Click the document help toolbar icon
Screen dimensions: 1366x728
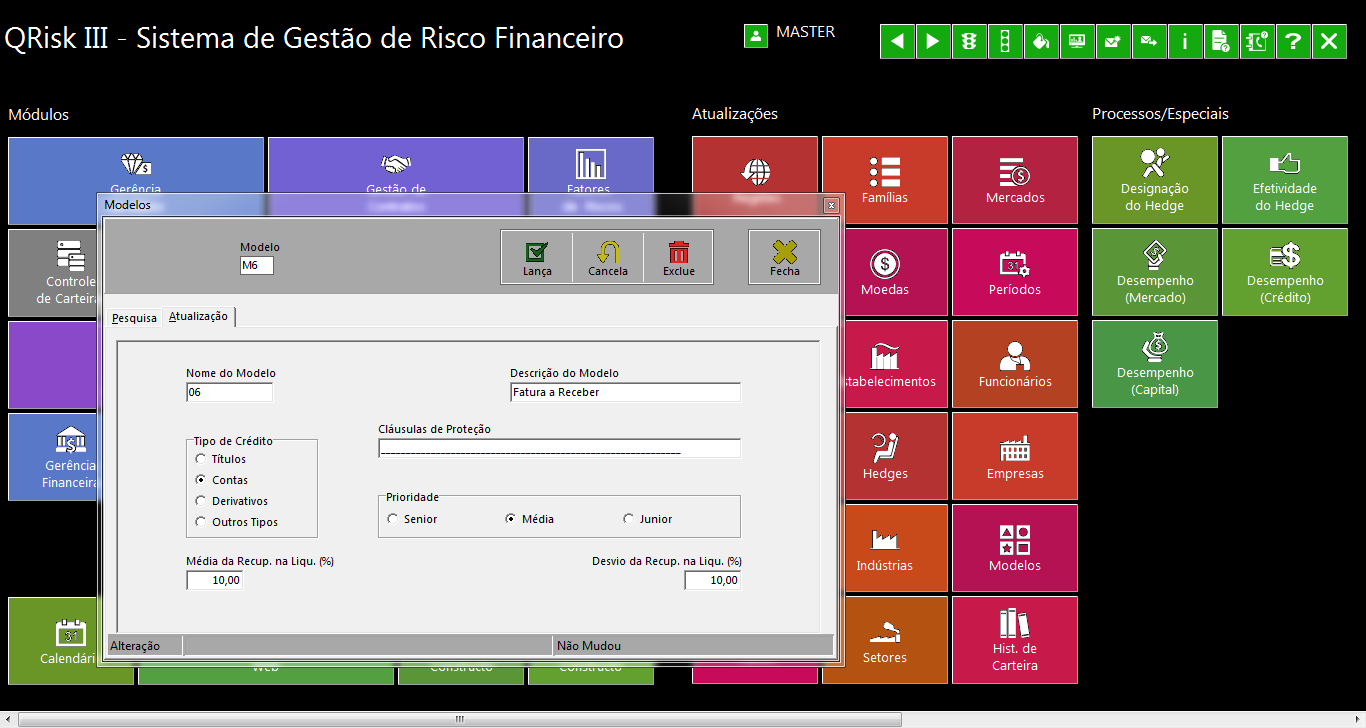coord(1221,41)
